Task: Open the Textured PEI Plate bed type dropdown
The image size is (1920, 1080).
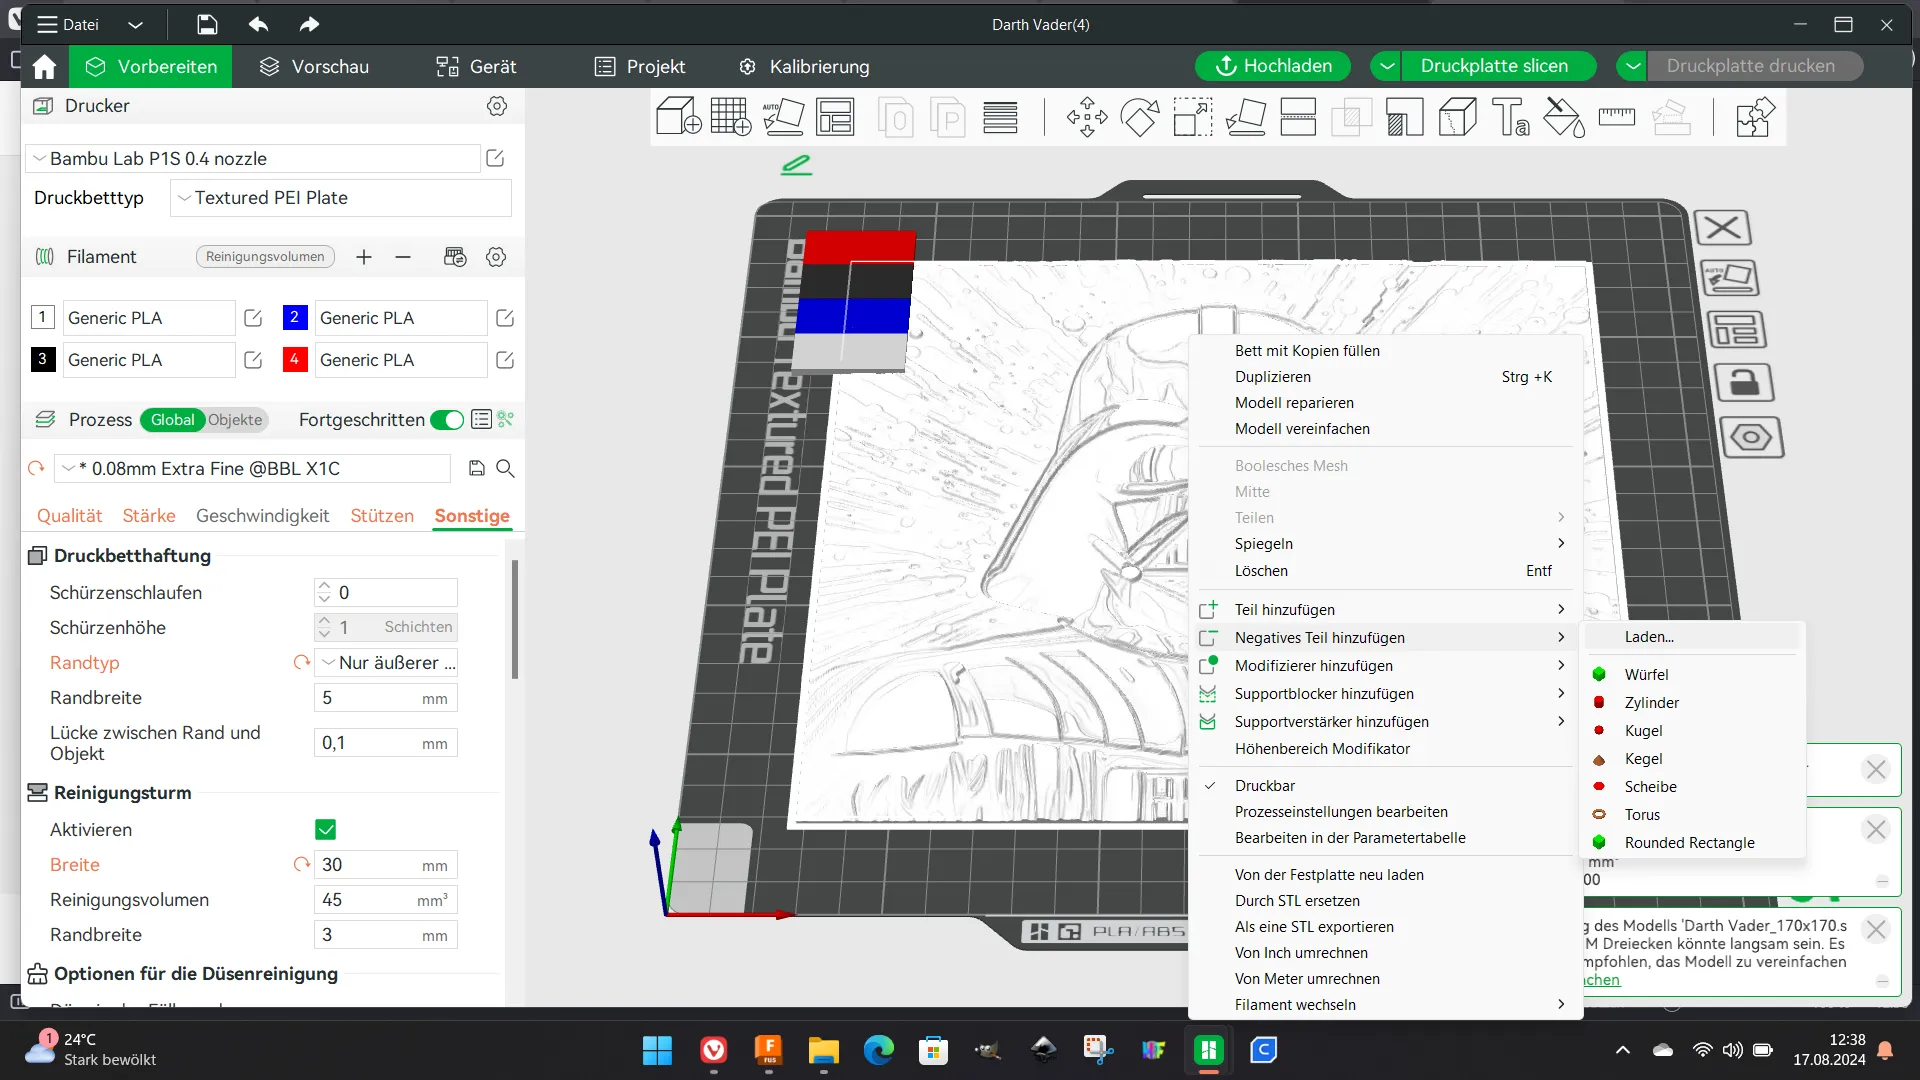Action: point(341,198)
